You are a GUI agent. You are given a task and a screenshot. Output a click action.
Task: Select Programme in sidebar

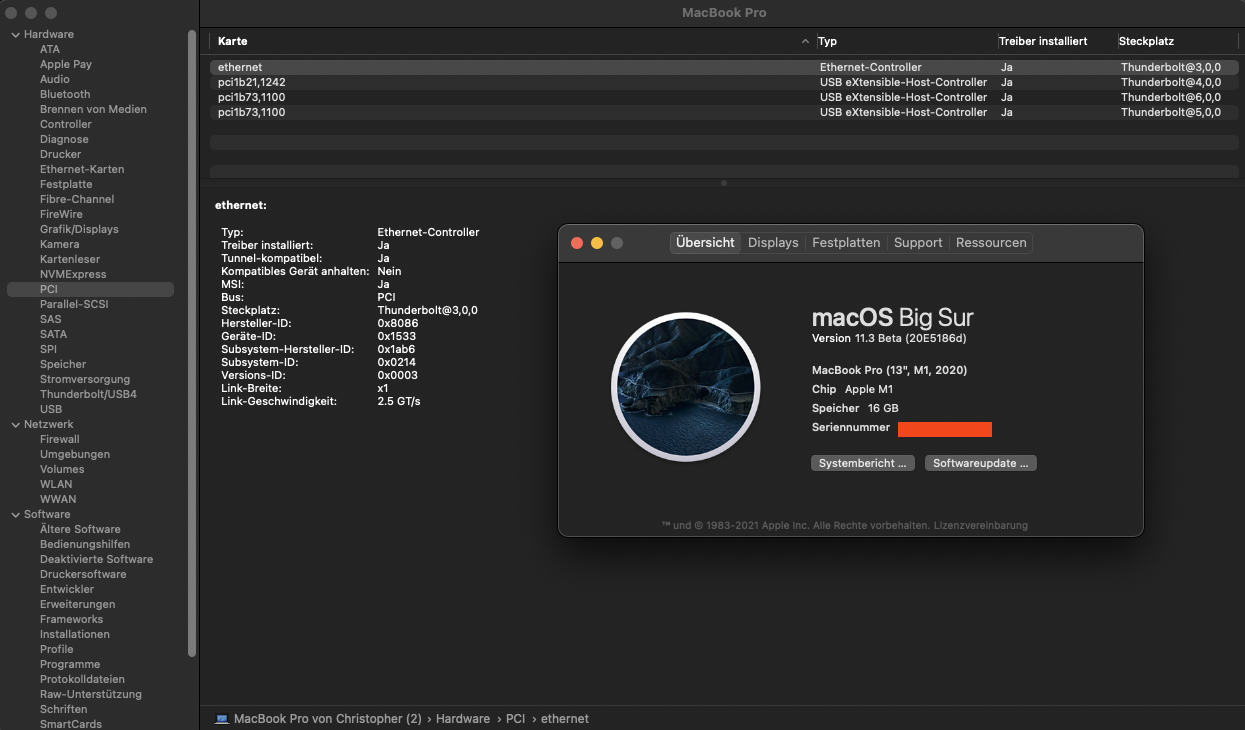pyautogui.click(x=70, y=664)
